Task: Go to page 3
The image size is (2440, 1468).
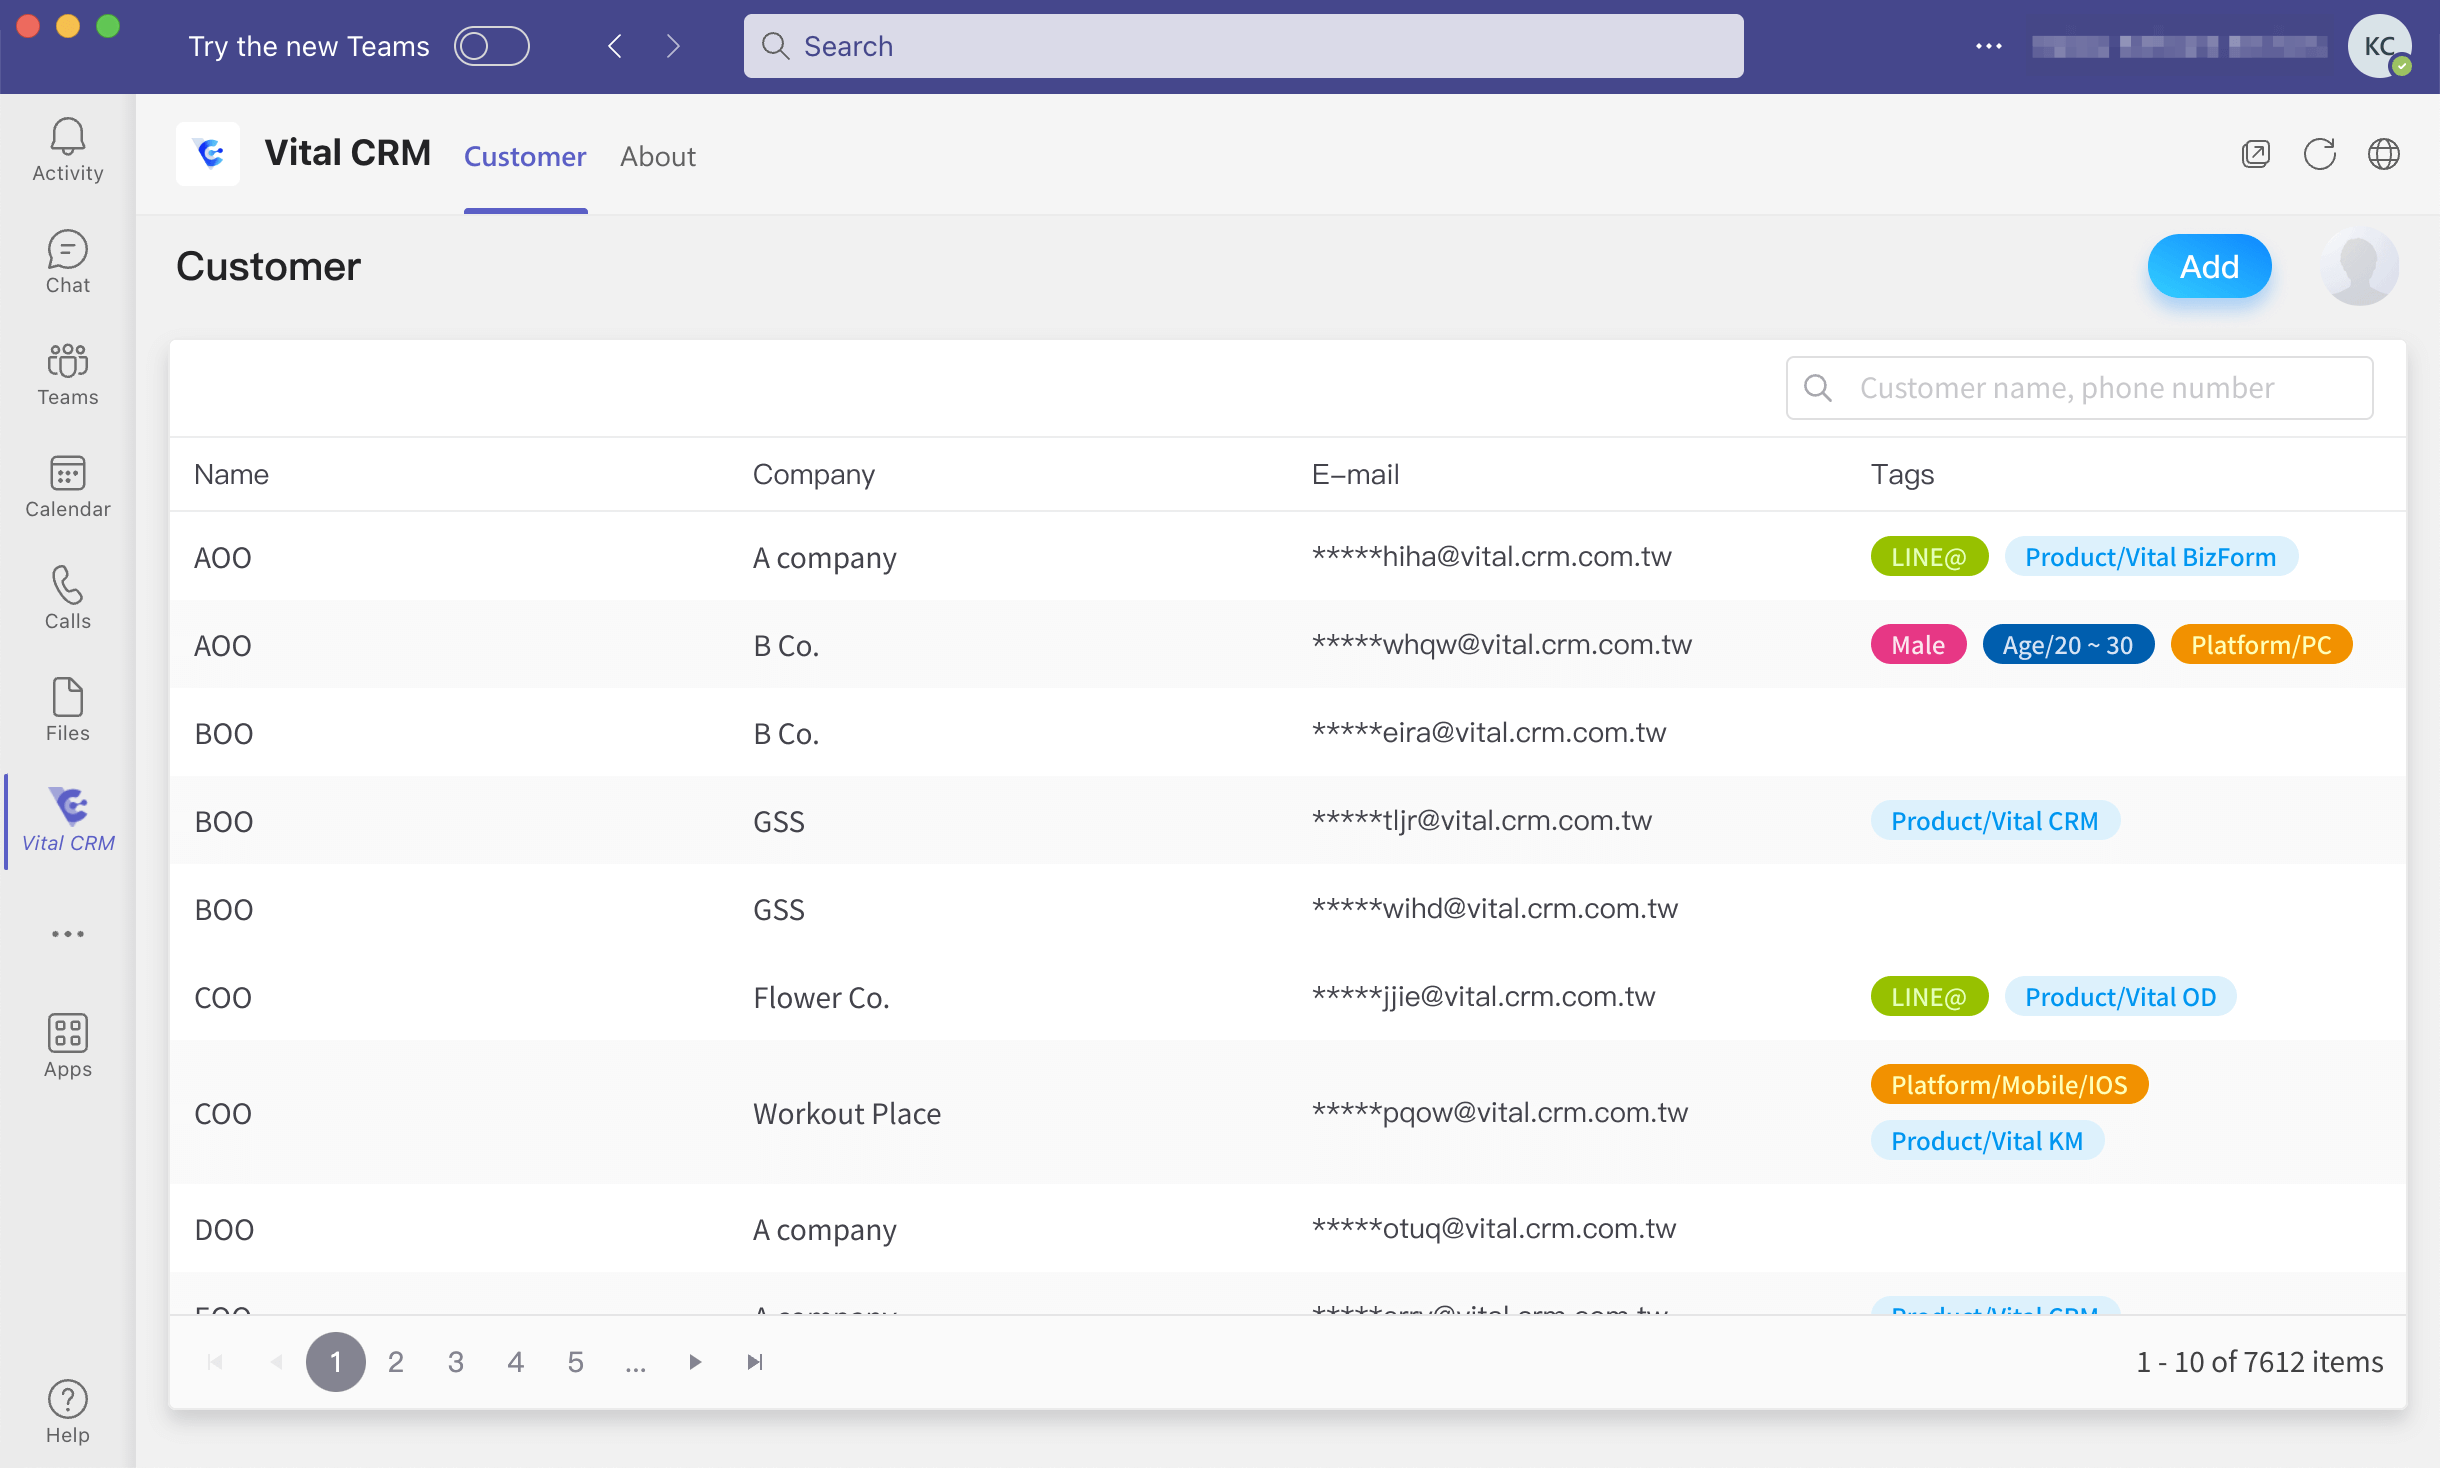Action: click(x=456, y=1362)
